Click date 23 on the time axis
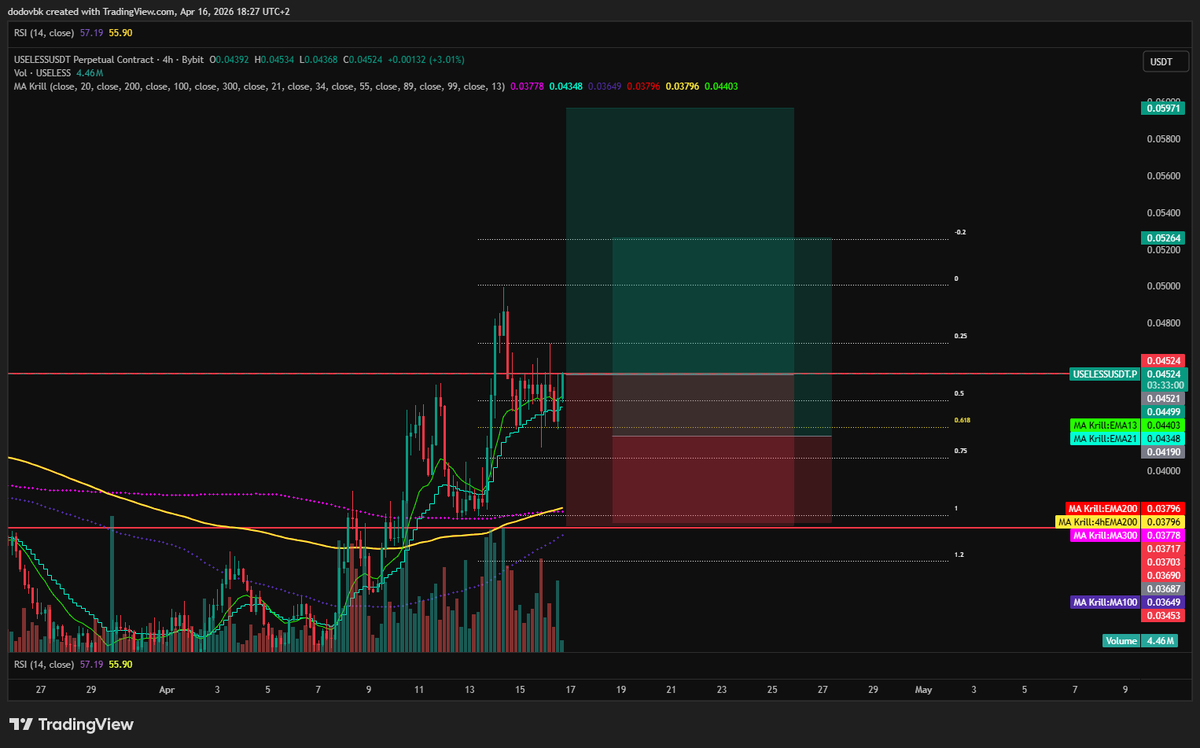1200x748 pixels. 721,689
